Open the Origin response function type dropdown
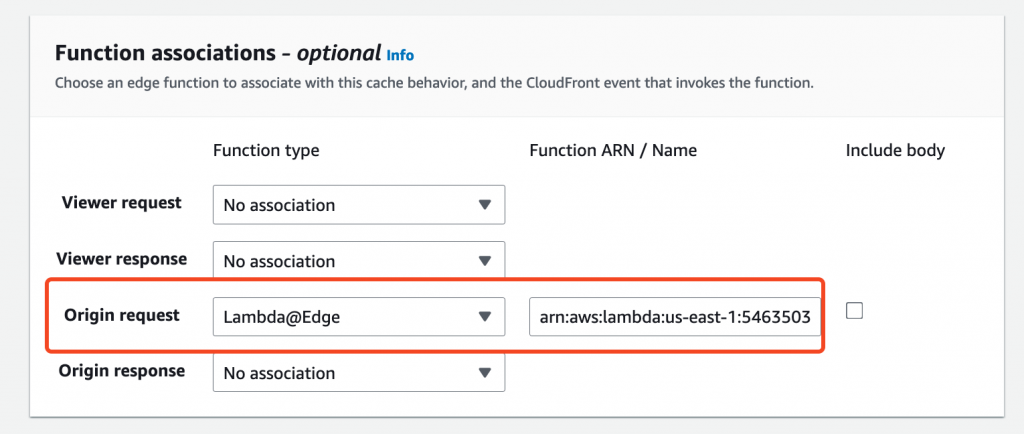The width and height of the screenshot is (1024, 434). pos(358,373)
